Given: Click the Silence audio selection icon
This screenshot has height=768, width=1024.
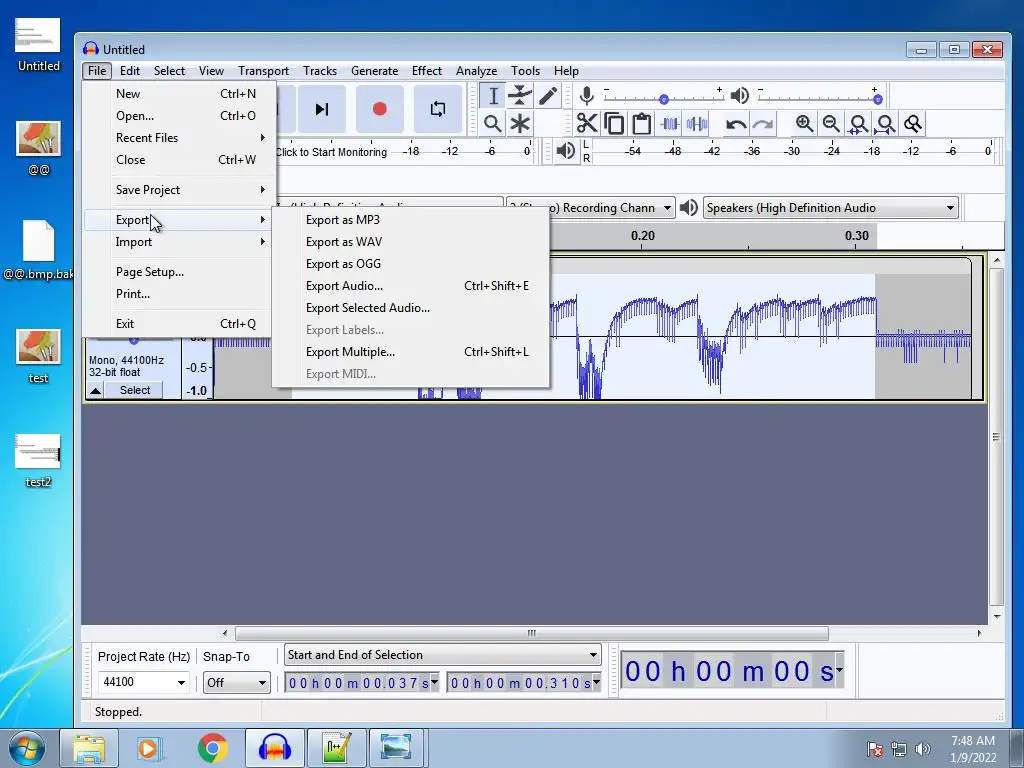Looking at the screenshot, I should pos(697,123).
